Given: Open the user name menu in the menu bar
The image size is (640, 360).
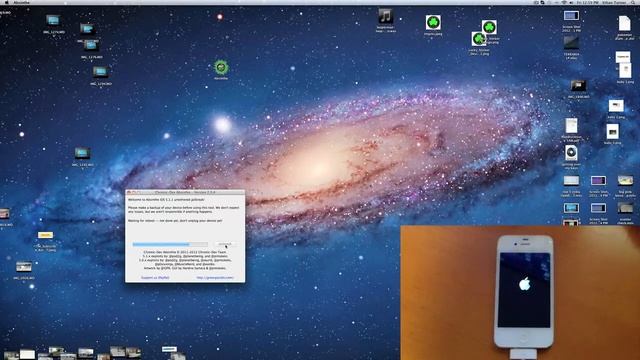Looking at the screenshot, I should click(614, 2).
